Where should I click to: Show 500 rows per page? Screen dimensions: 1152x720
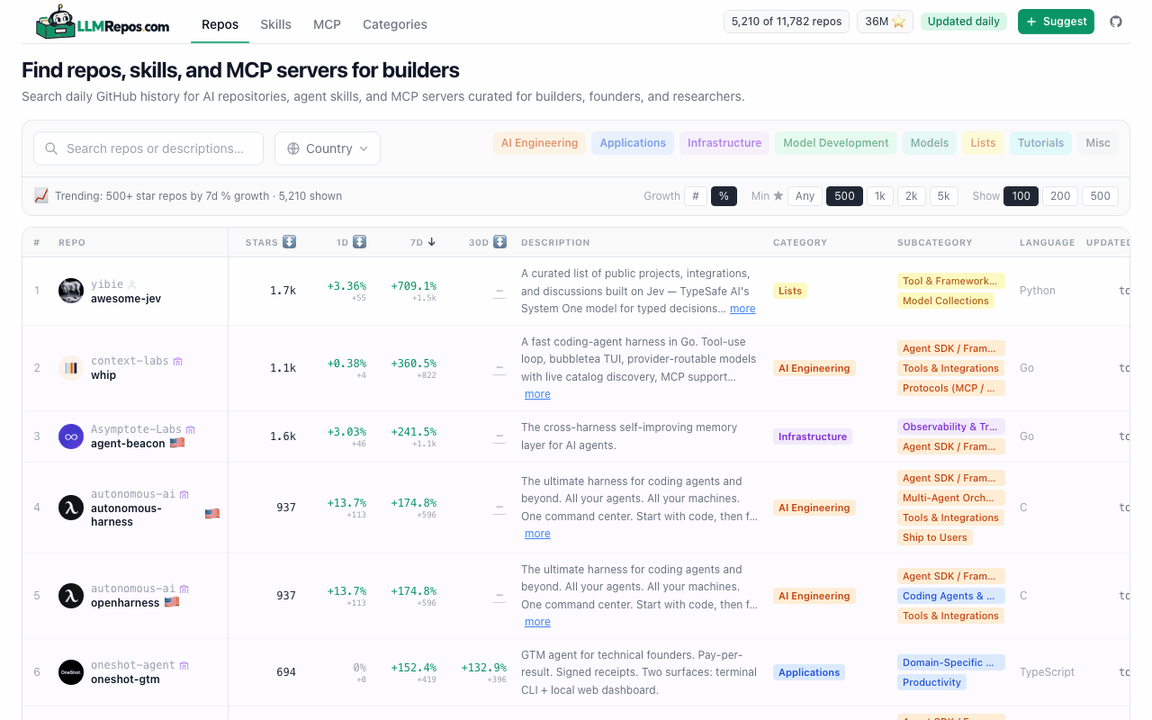1100,196
